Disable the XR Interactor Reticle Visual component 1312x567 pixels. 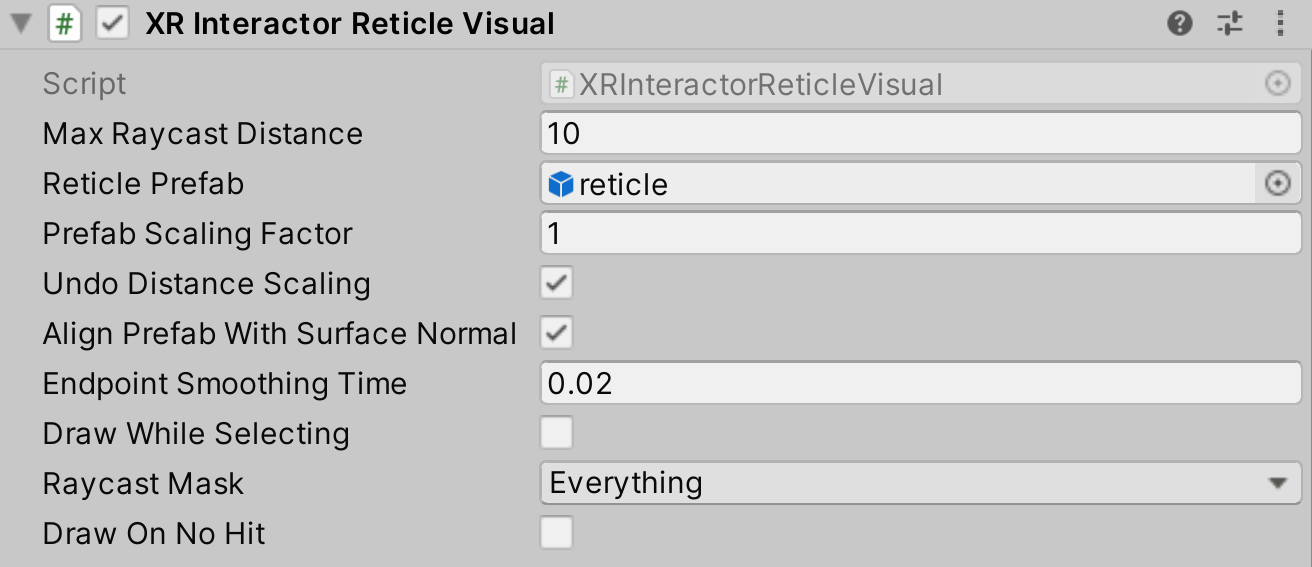(112, 24)
